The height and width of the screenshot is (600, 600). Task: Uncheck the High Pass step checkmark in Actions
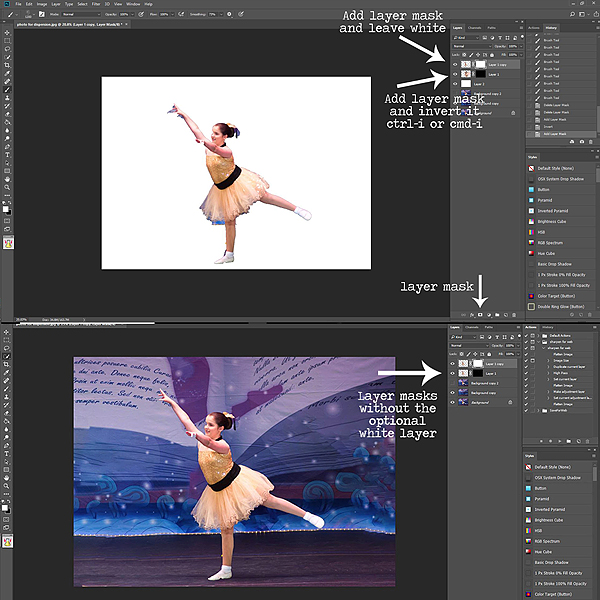[526, 373]
